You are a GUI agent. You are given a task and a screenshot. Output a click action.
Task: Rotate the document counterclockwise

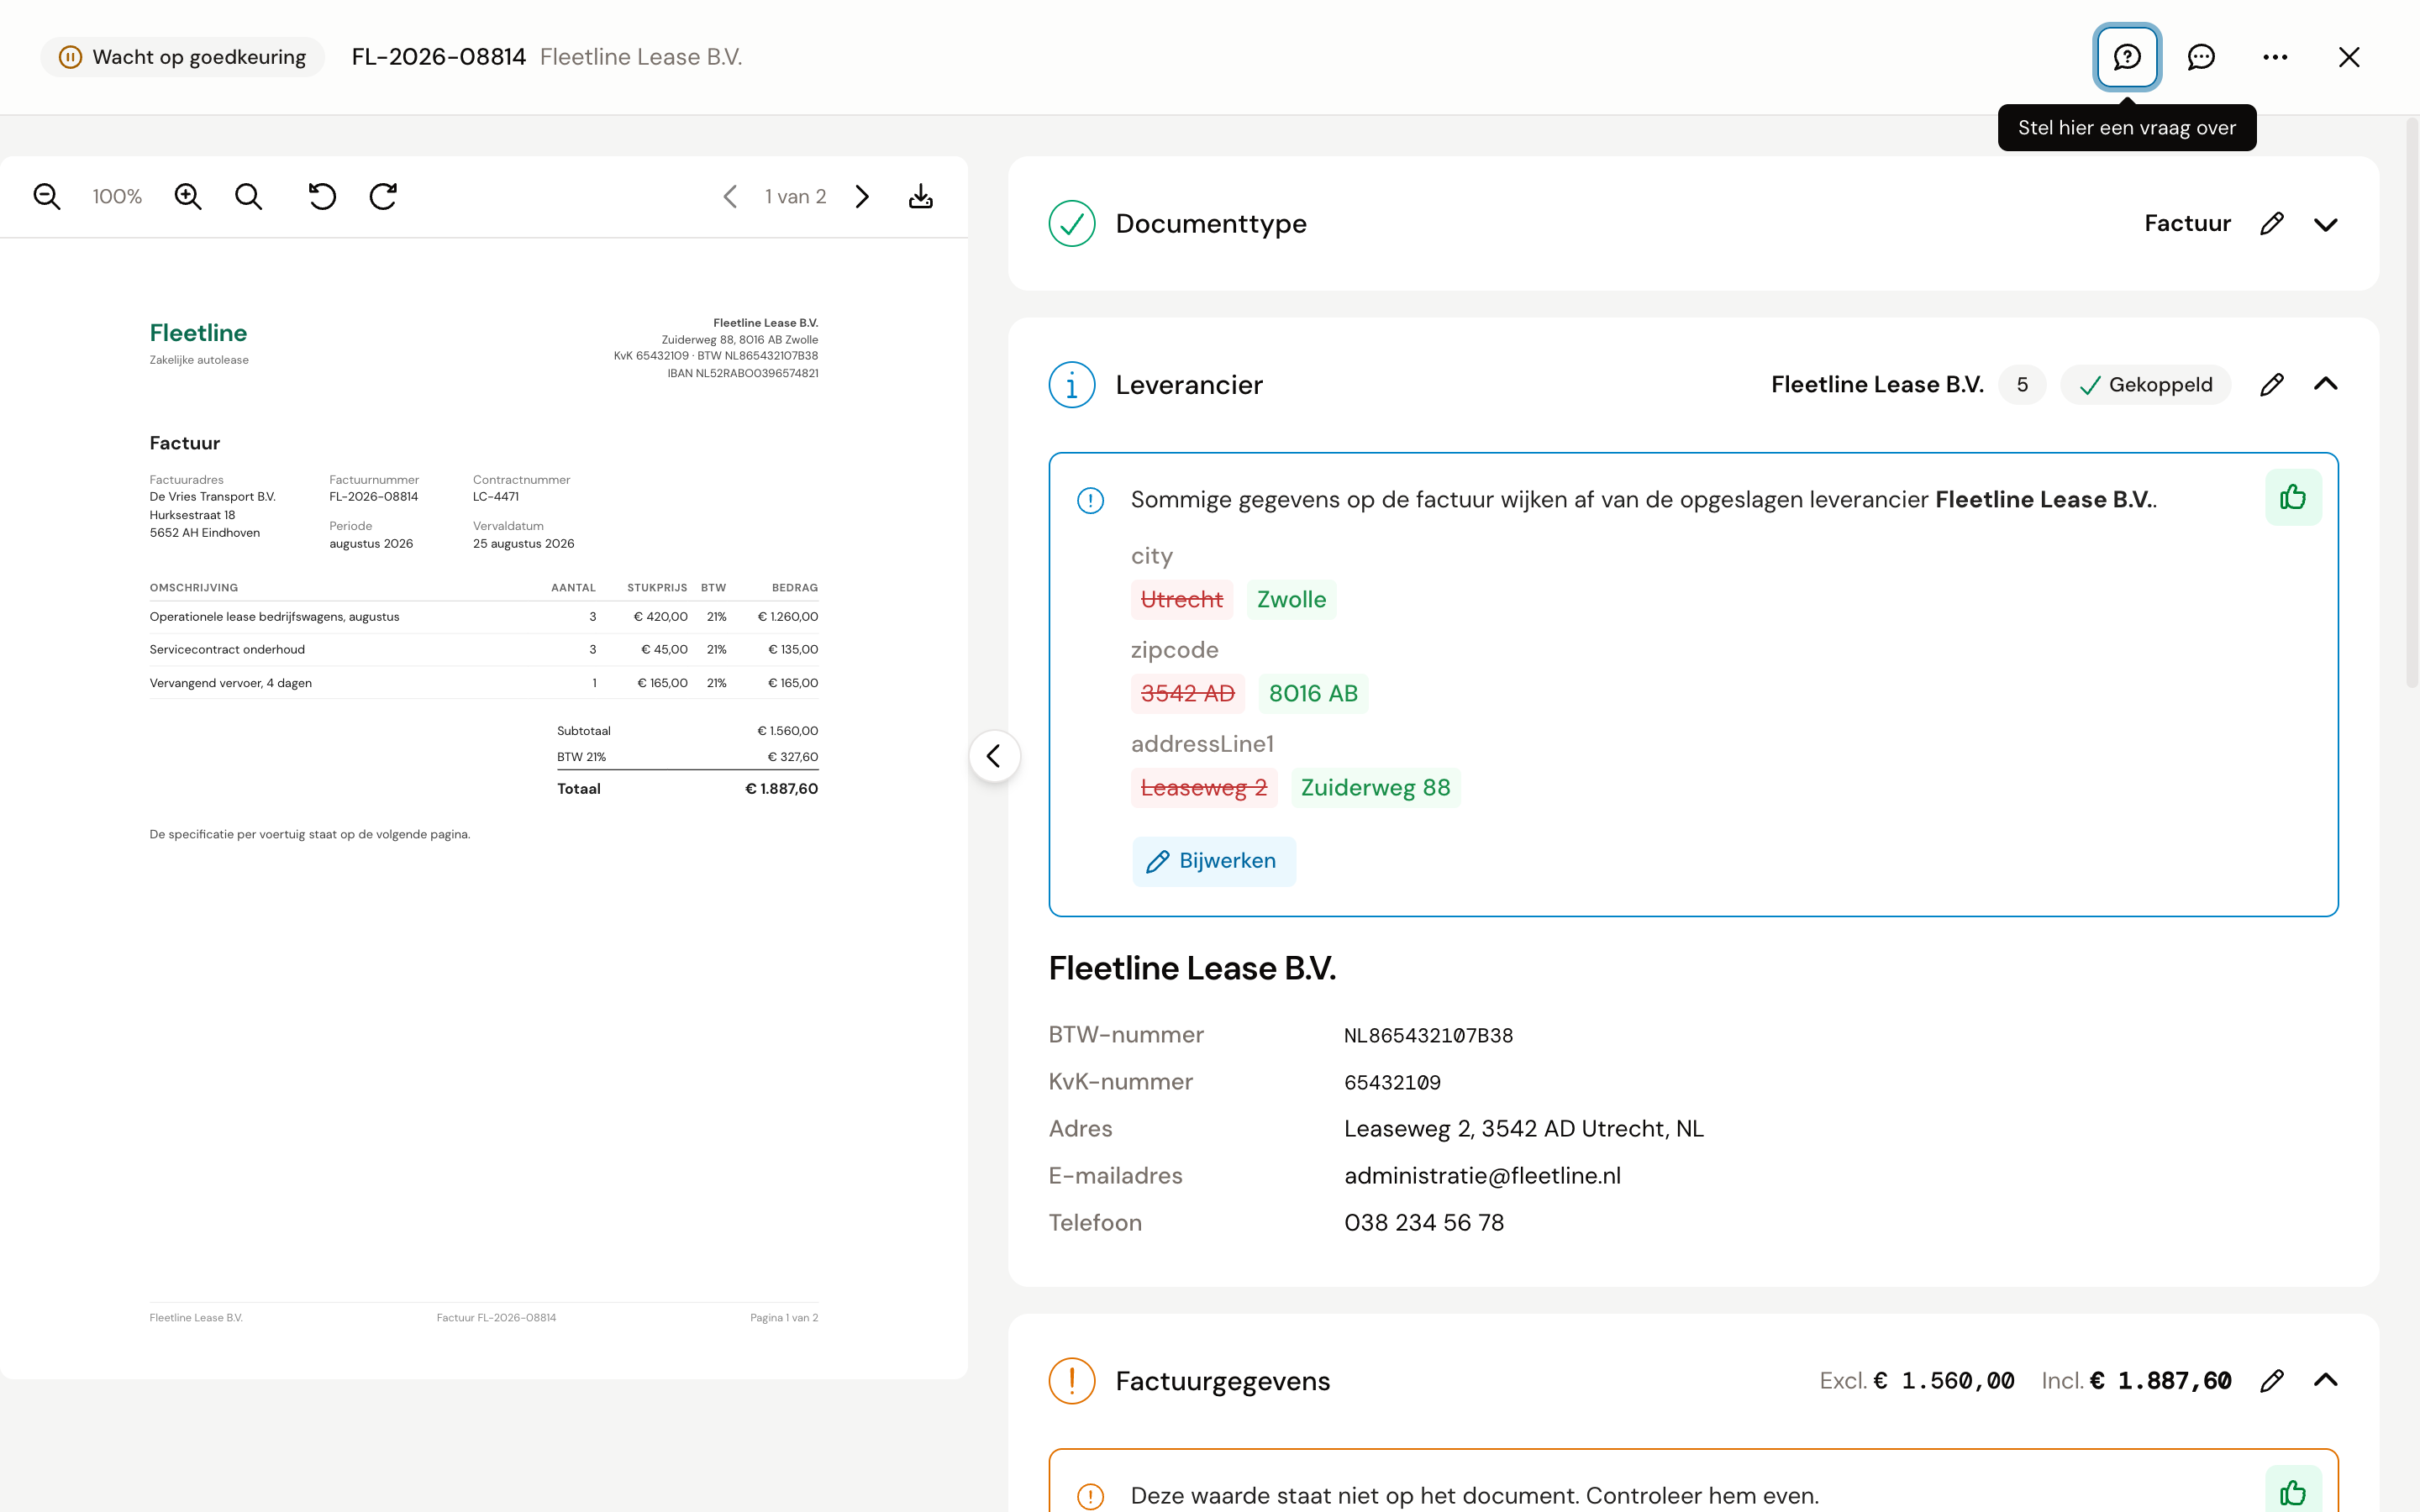[322, 197]
